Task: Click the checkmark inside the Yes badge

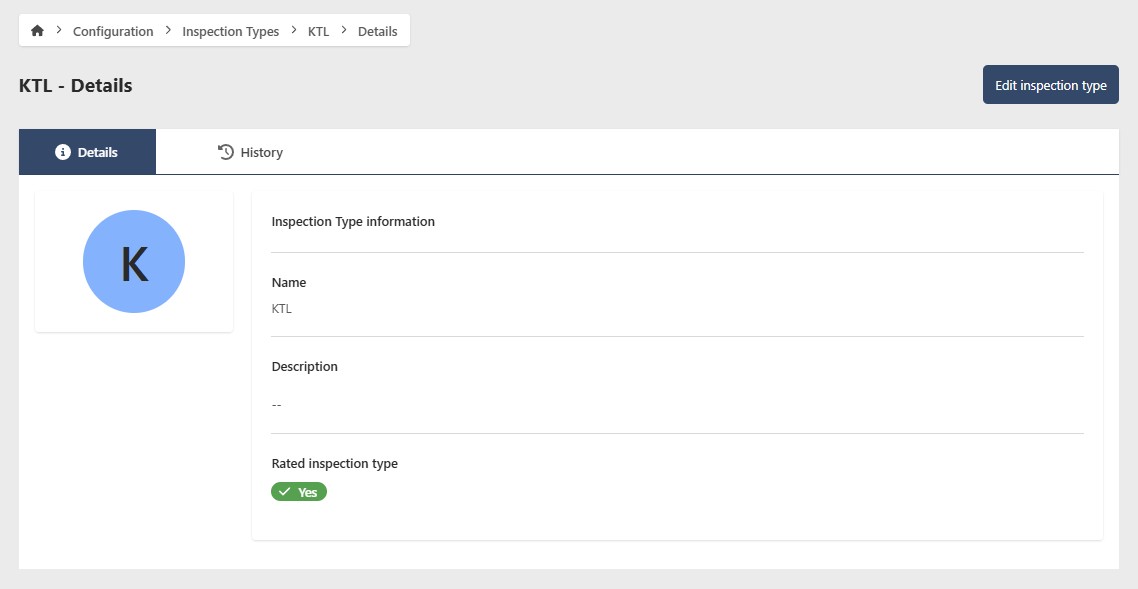Action: (x=284, y=491)
